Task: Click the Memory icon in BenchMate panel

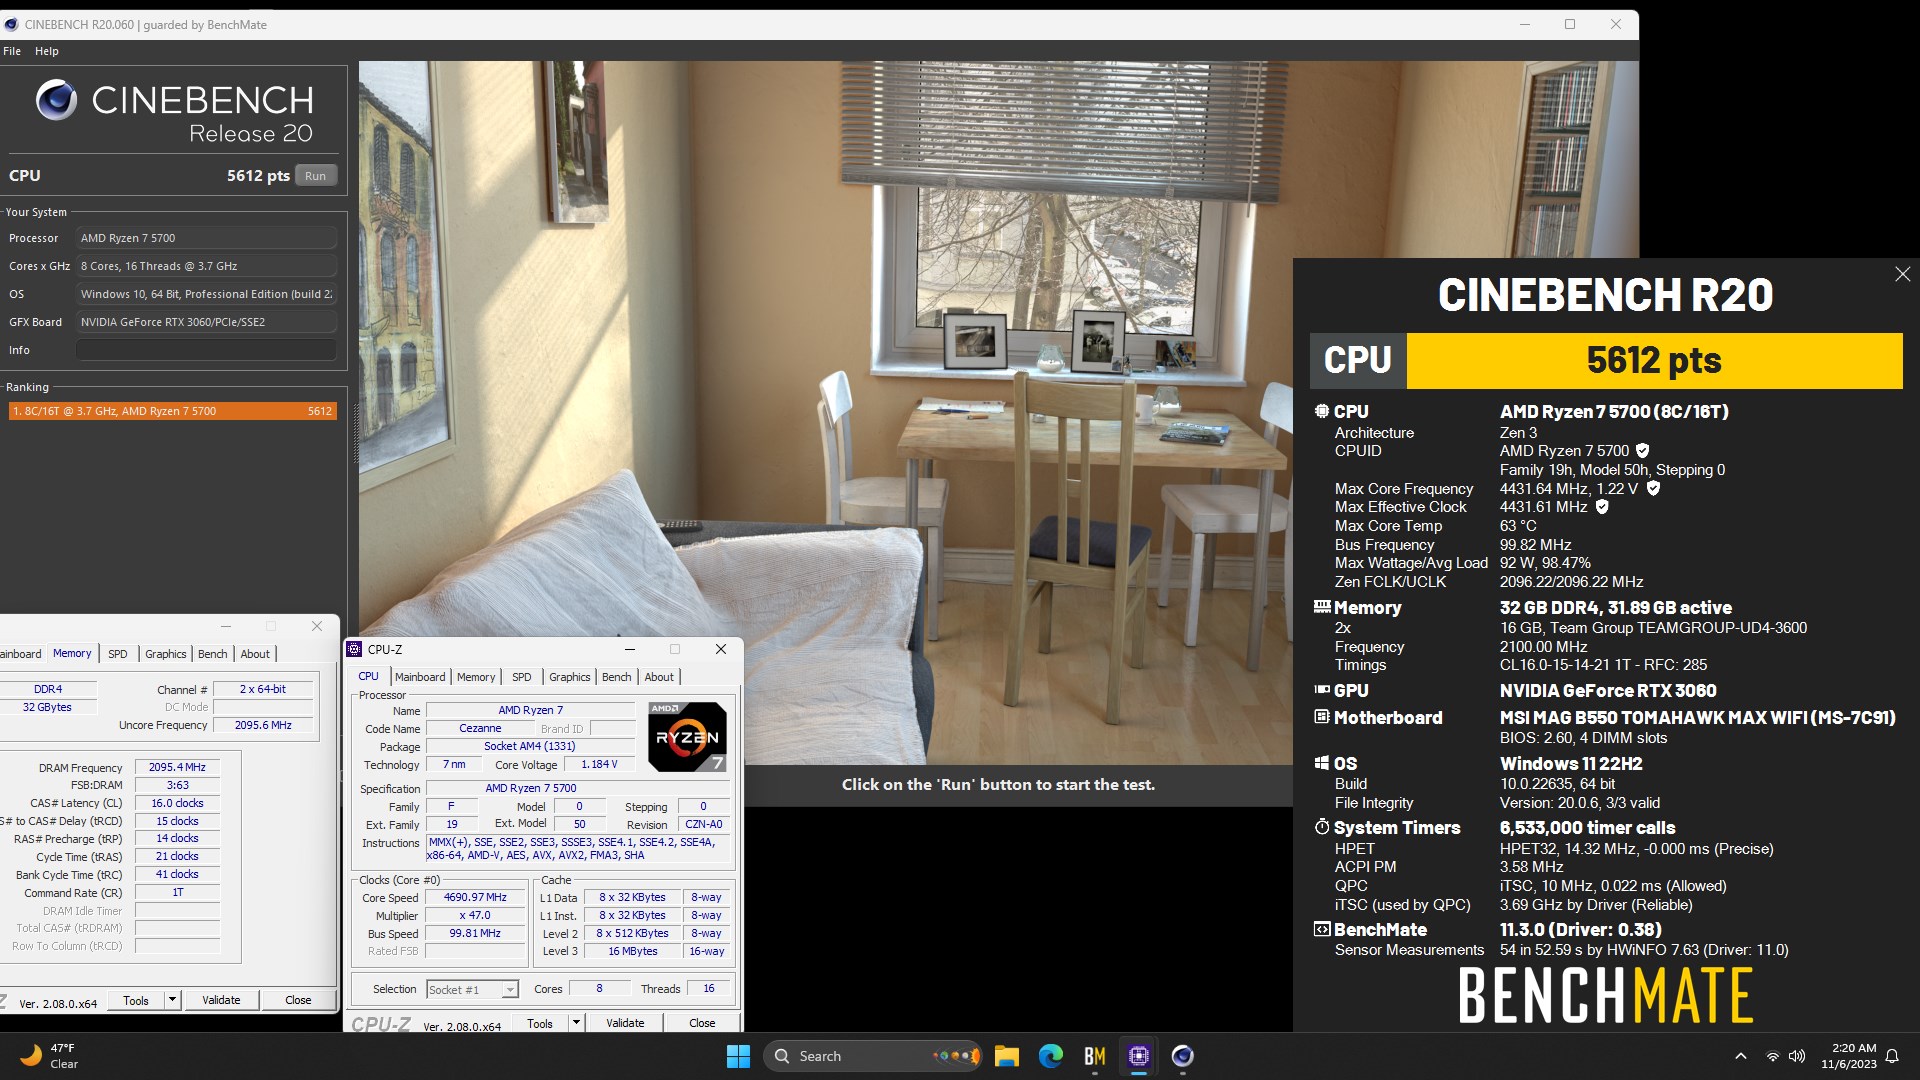Action: (x=1322, y=607)
